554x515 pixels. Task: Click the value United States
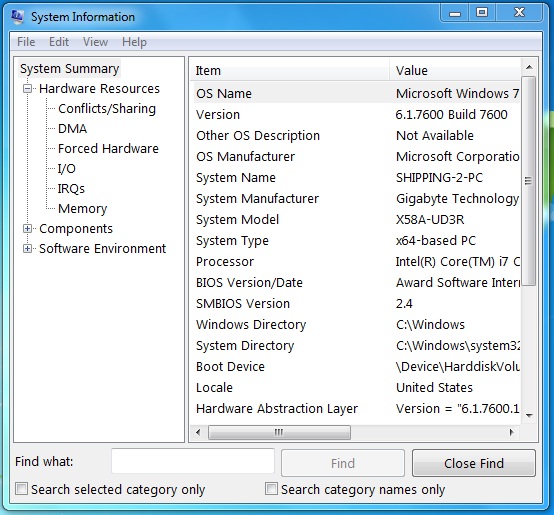[434, 387]
